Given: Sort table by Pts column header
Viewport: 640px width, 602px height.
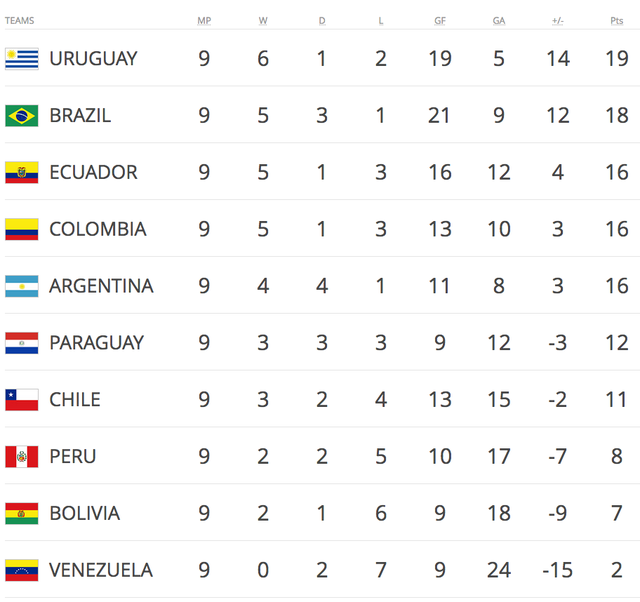Looking at the screenshot, I should 616,20.
